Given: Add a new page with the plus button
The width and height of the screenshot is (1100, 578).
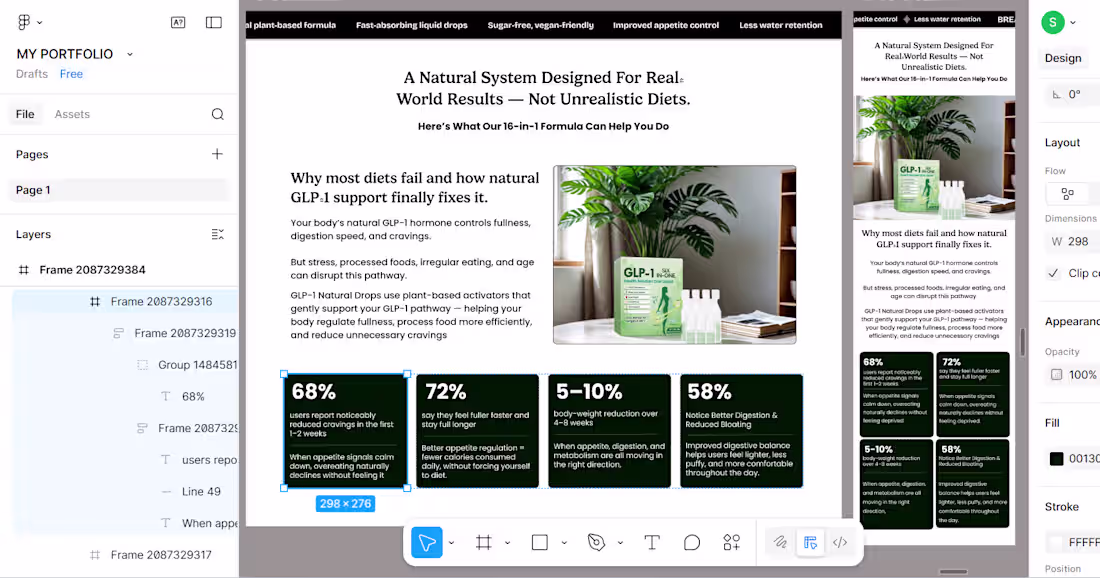Looking at the screenshot, I should pyautogui.click(x=217, y=154).
